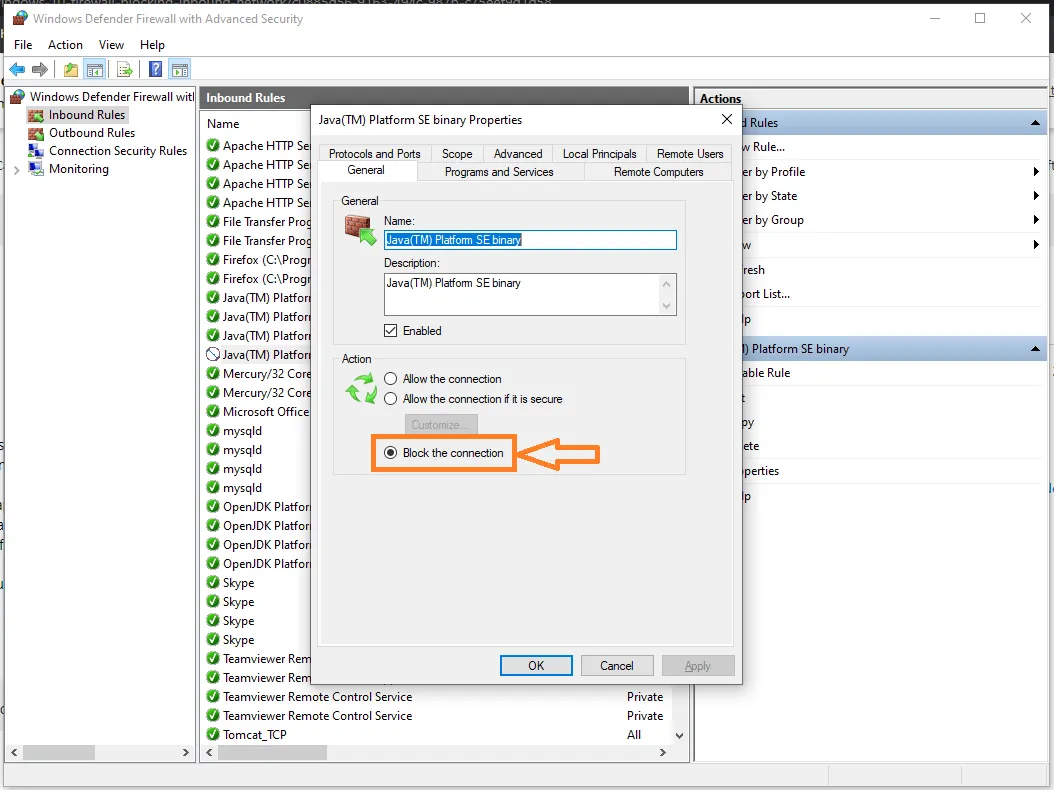Click Refresh in the Actions pane
Image resolution: width=1054 pixels, height=790 pixels.
pyautogui.click(x=754, y=270)
